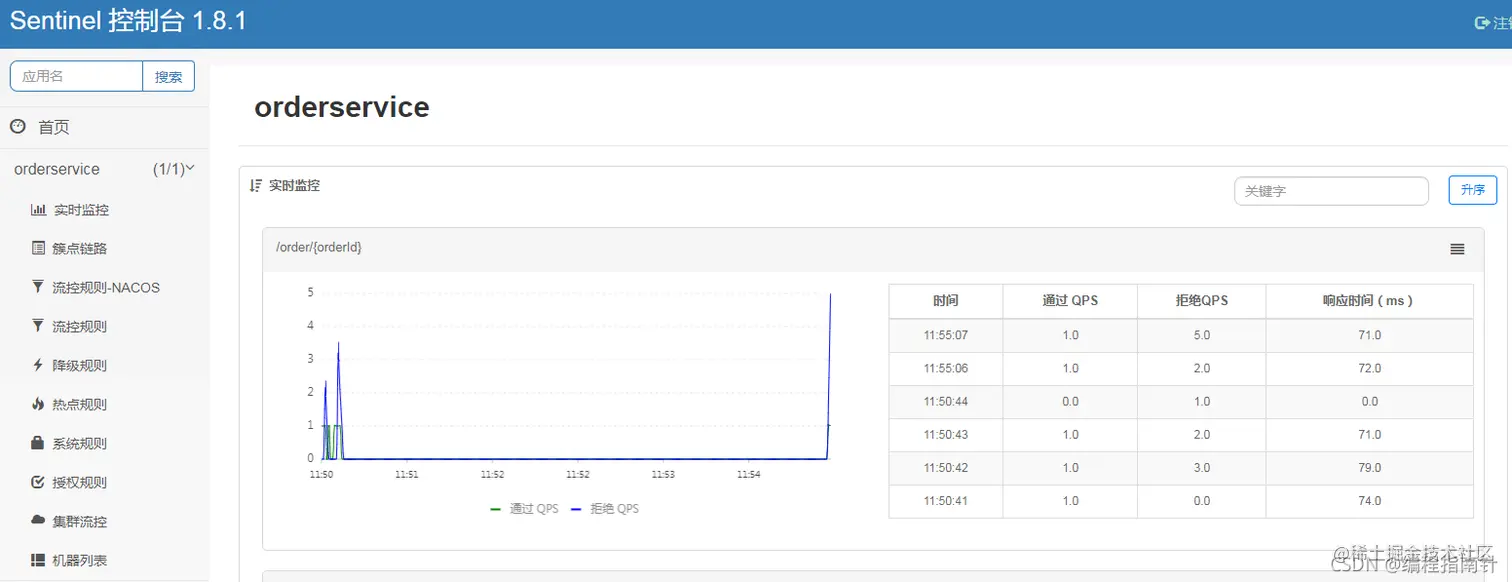1512x582 pixels.
Task: Go to 授权规则 page
Action: [x=79, y=482]
